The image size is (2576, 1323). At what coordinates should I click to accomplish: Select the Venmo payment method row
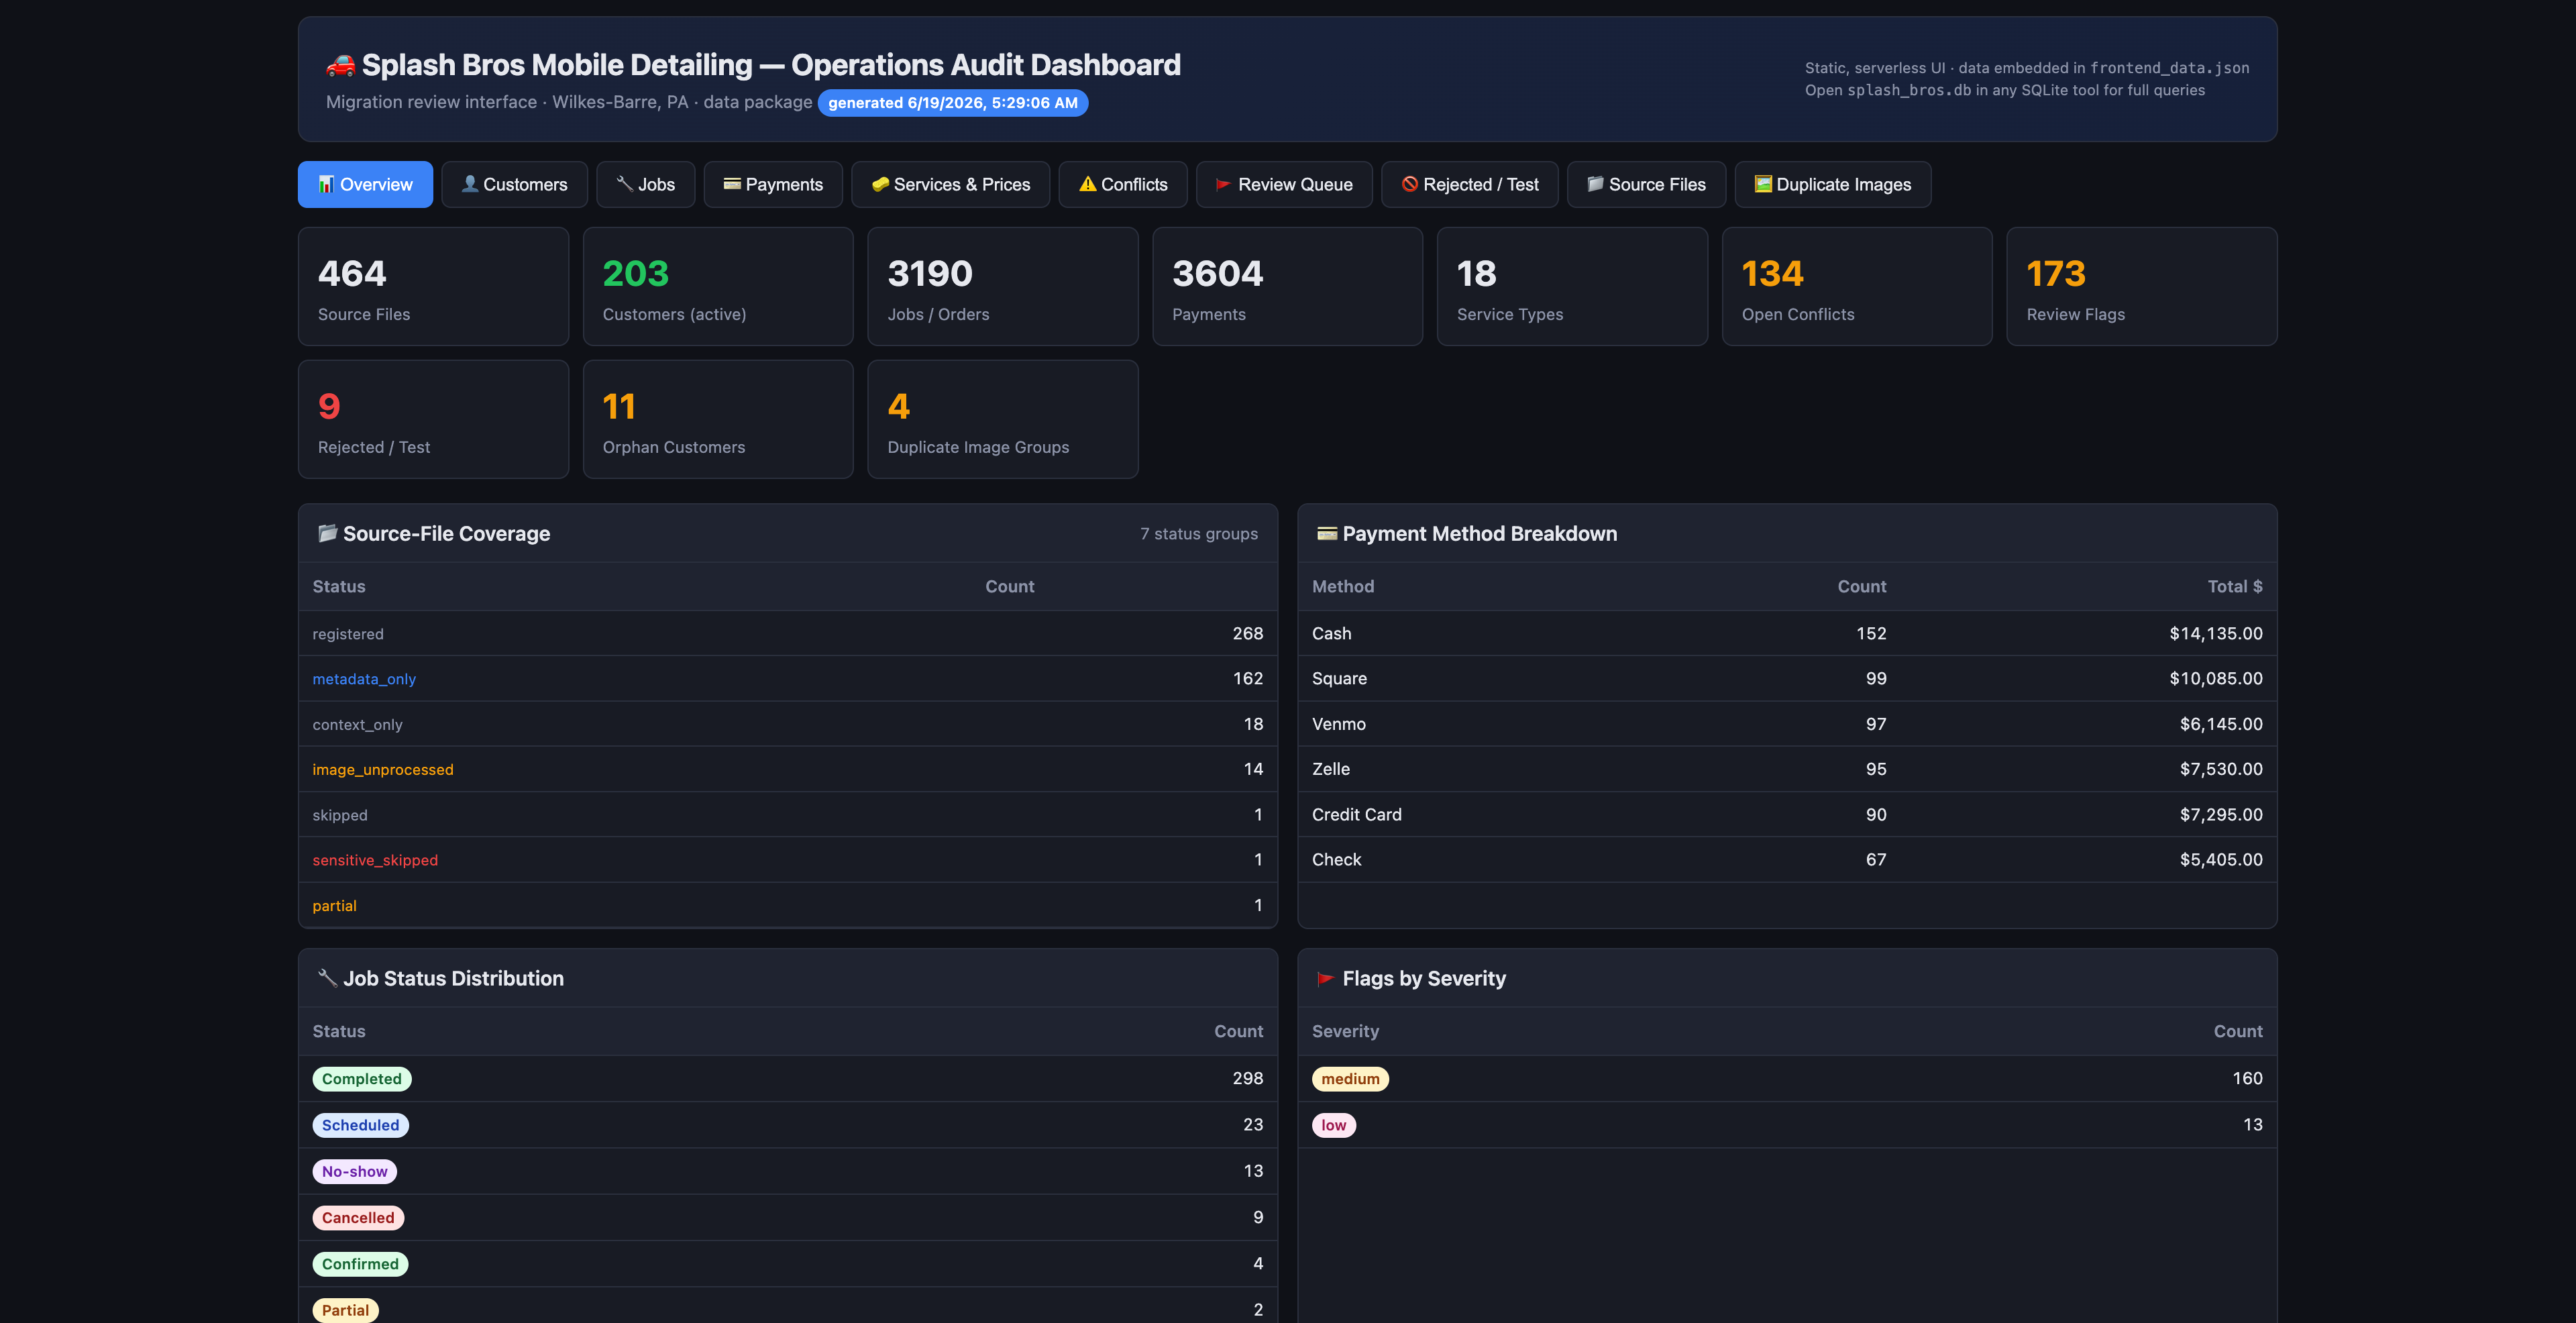1787,724
